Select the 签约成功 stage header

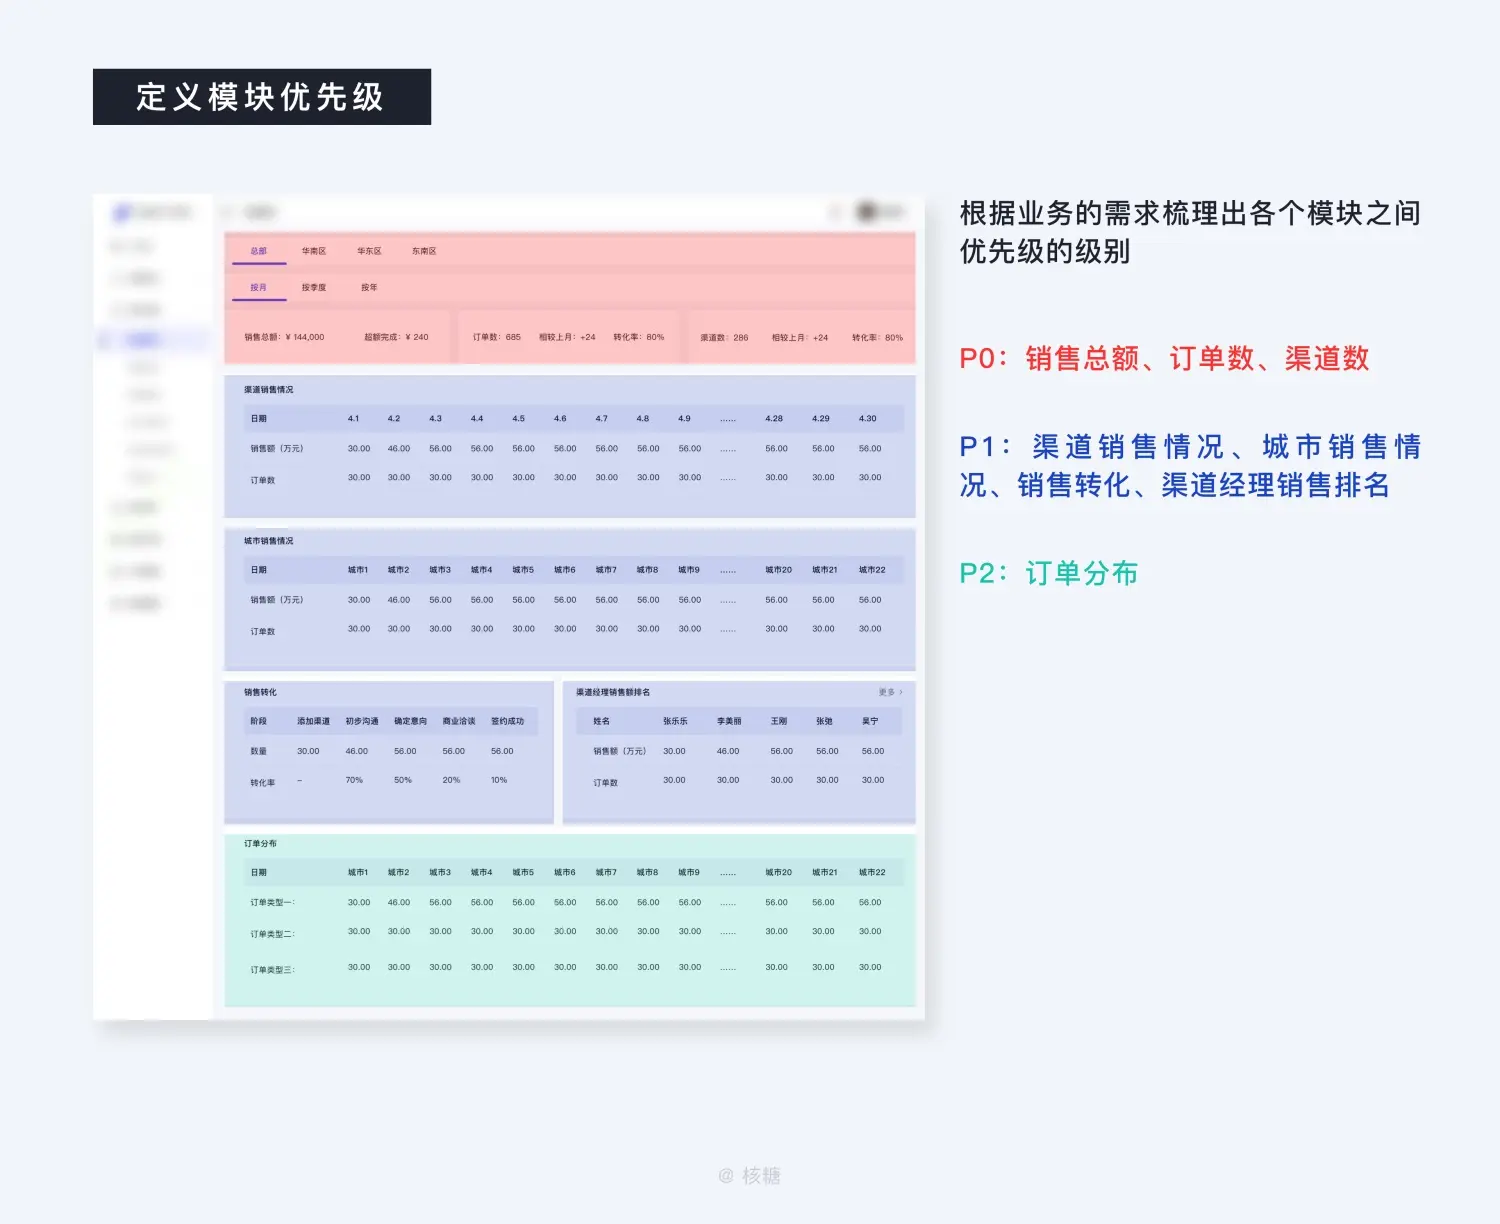click(x=508, y=721)
